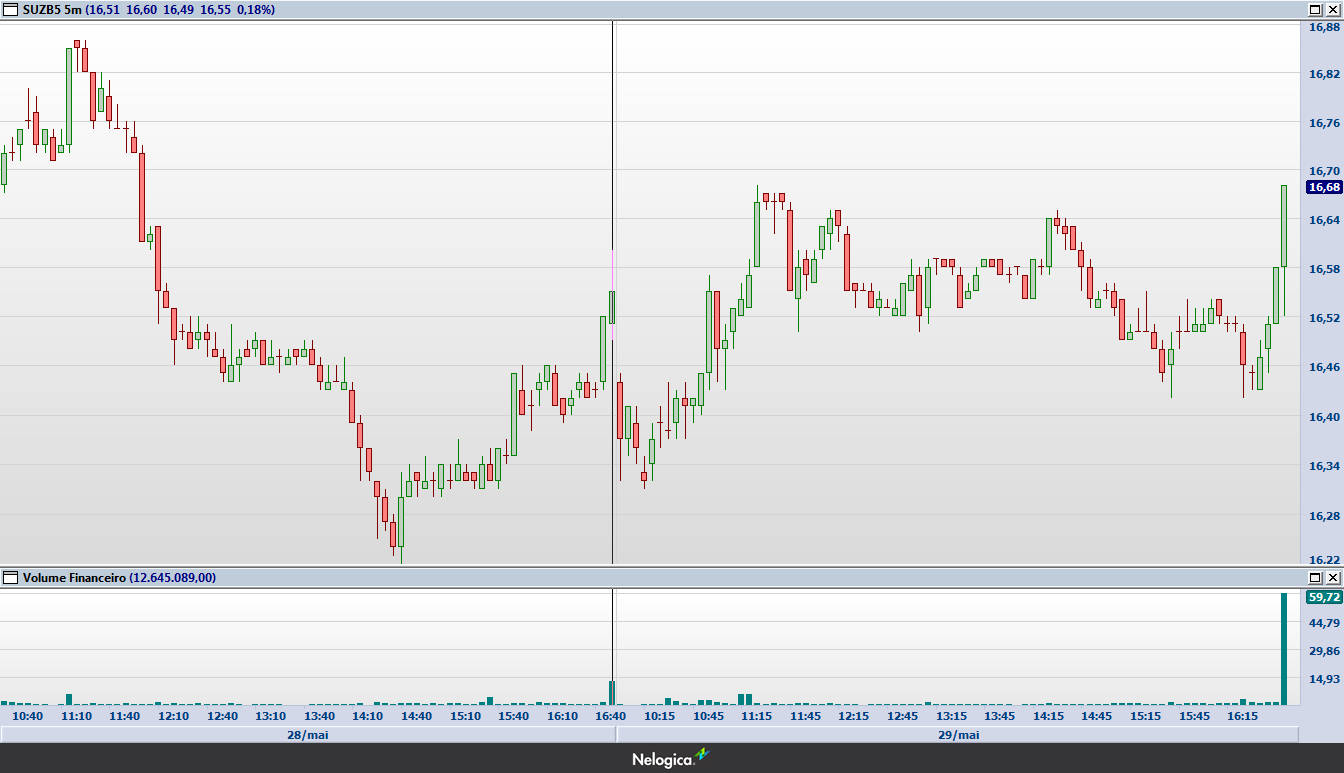Click the 14,93 volume axis label

[x=1324, y=679]
